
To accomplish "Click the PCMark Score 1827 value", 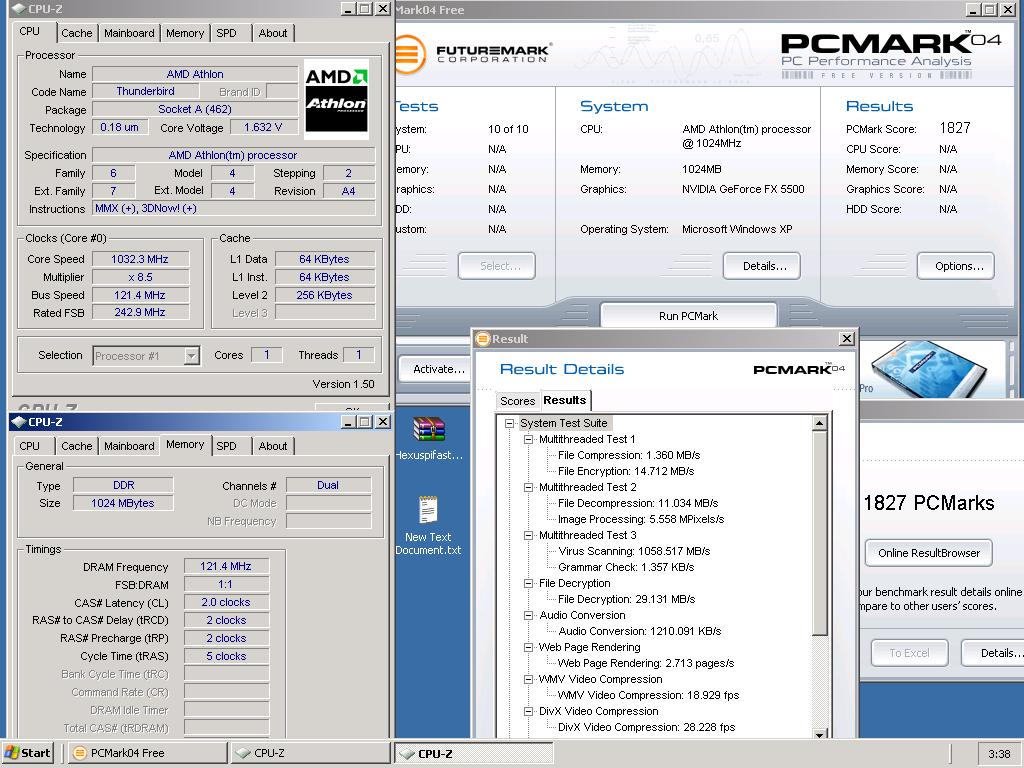I will point(954,128).
